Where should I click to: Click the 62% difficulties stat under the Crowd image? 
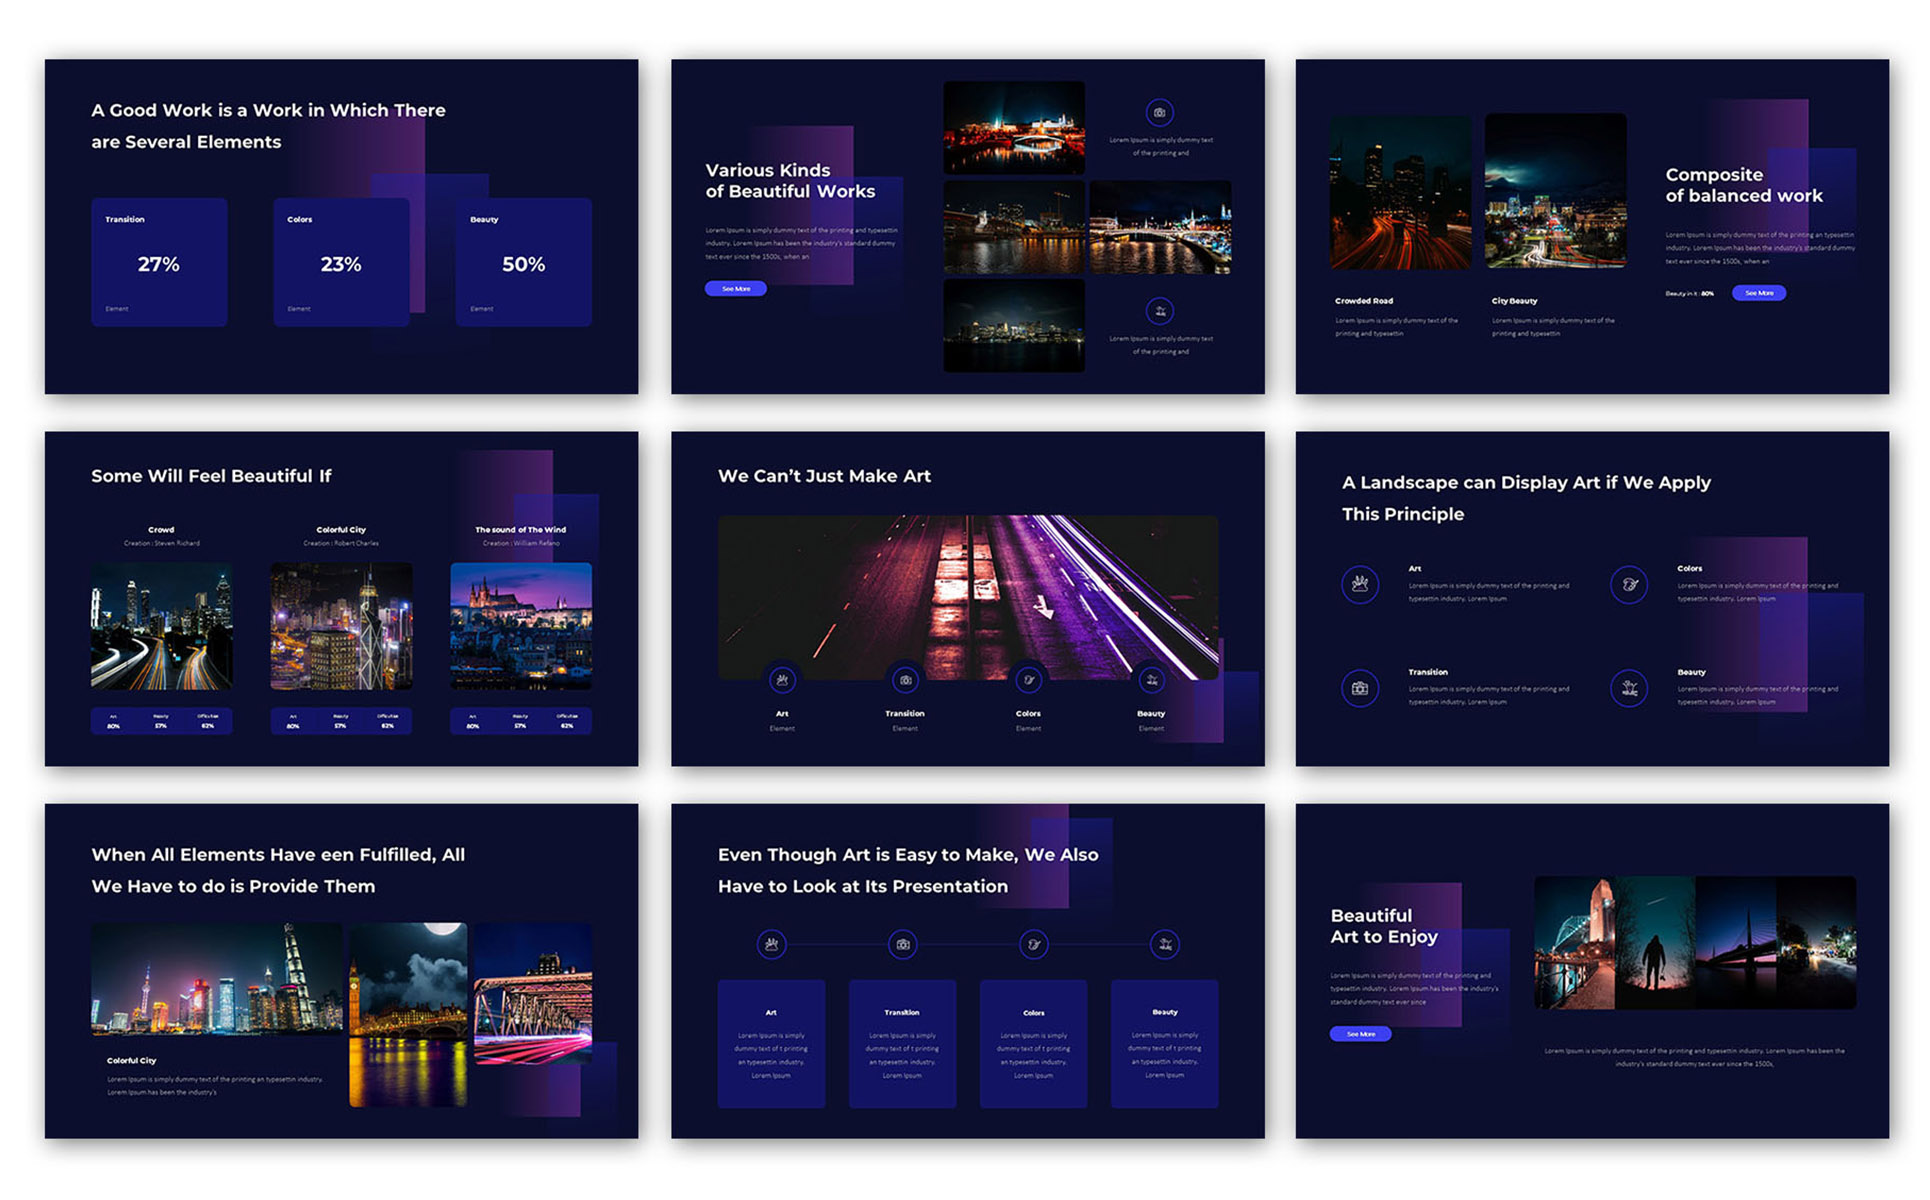point(209,721)
